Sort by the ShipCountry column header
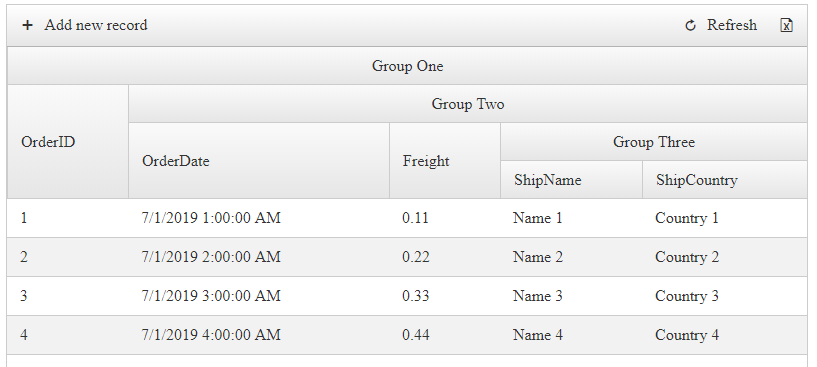 [725, 180]
